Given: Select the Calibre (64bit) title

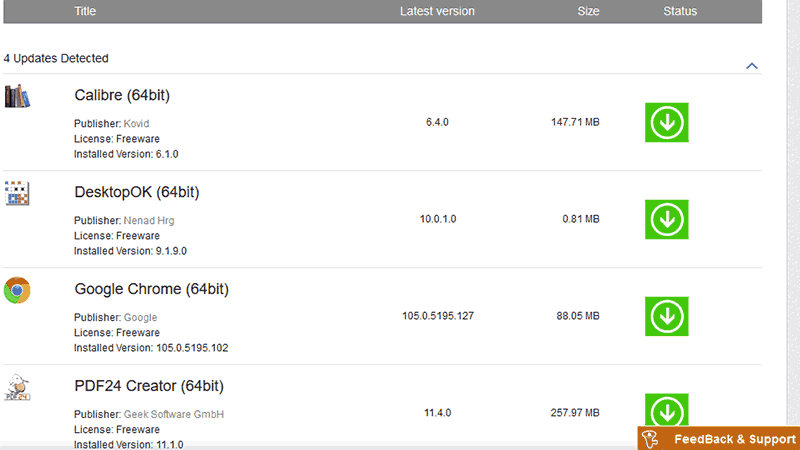Looking at the screenshot, I should 121,96.
